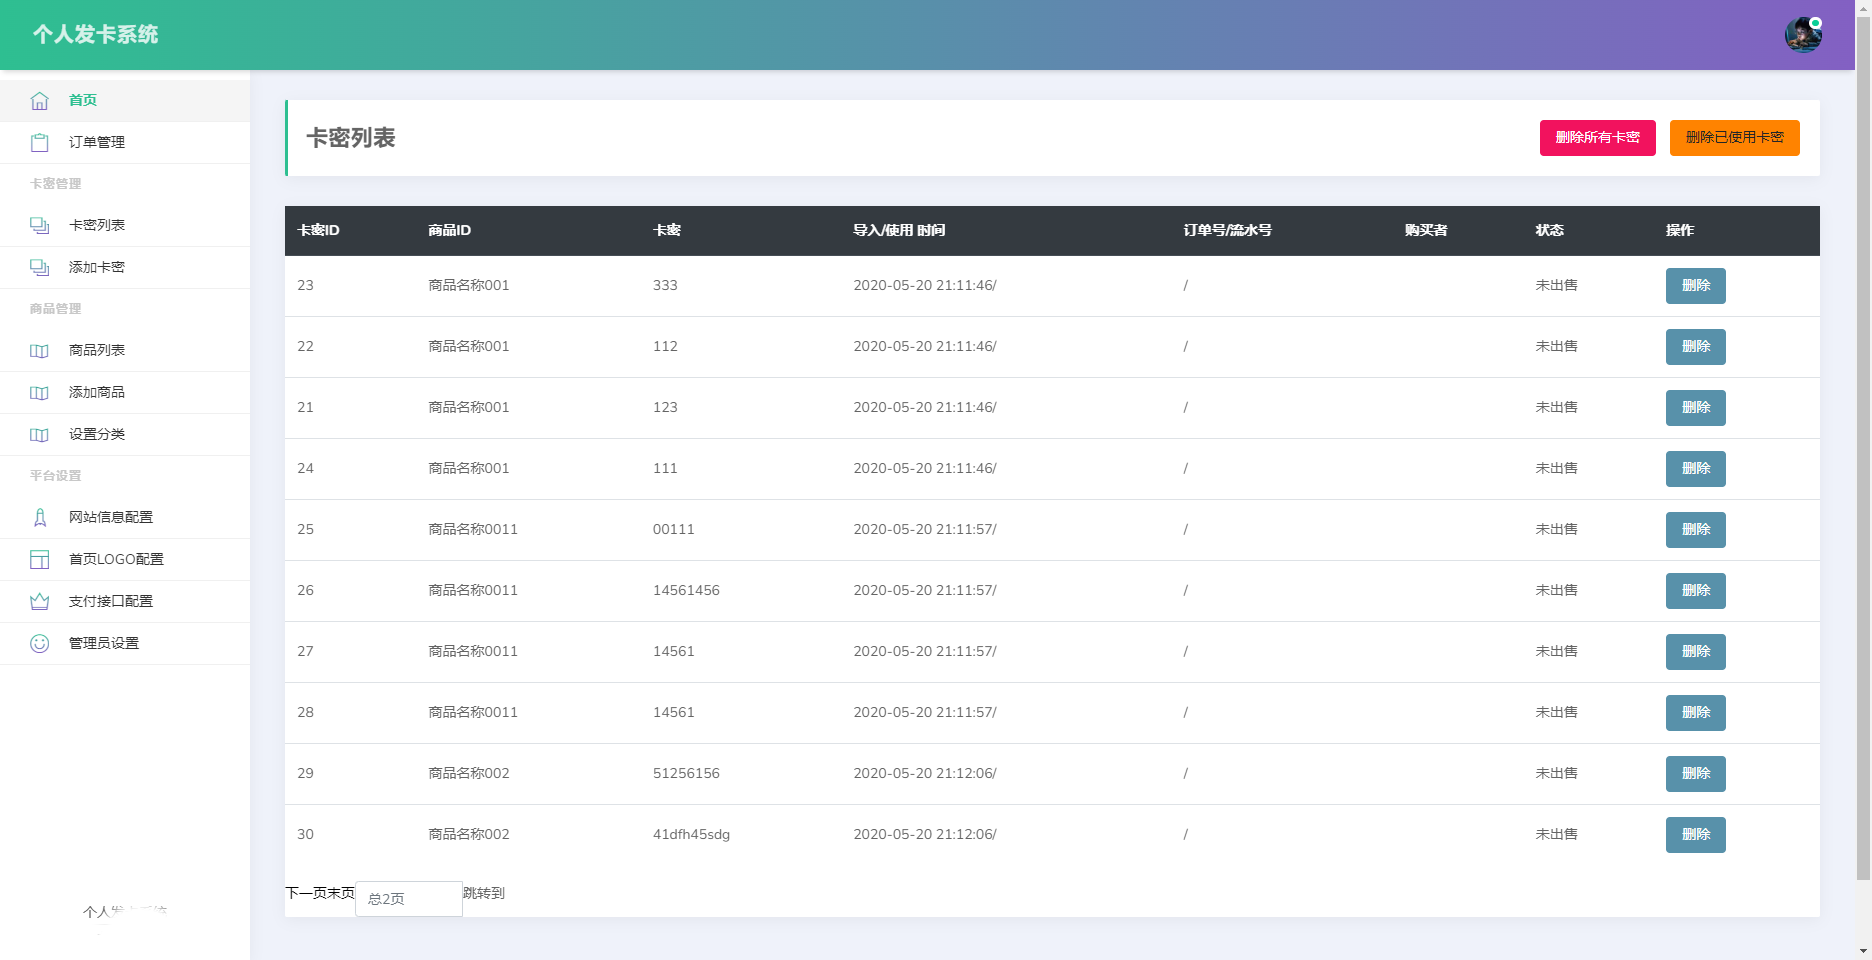Image resolution: width=1872 pixels, height=960 pixels.
Task: Select the home icon in the sidebar
Action: coord(39,100)
